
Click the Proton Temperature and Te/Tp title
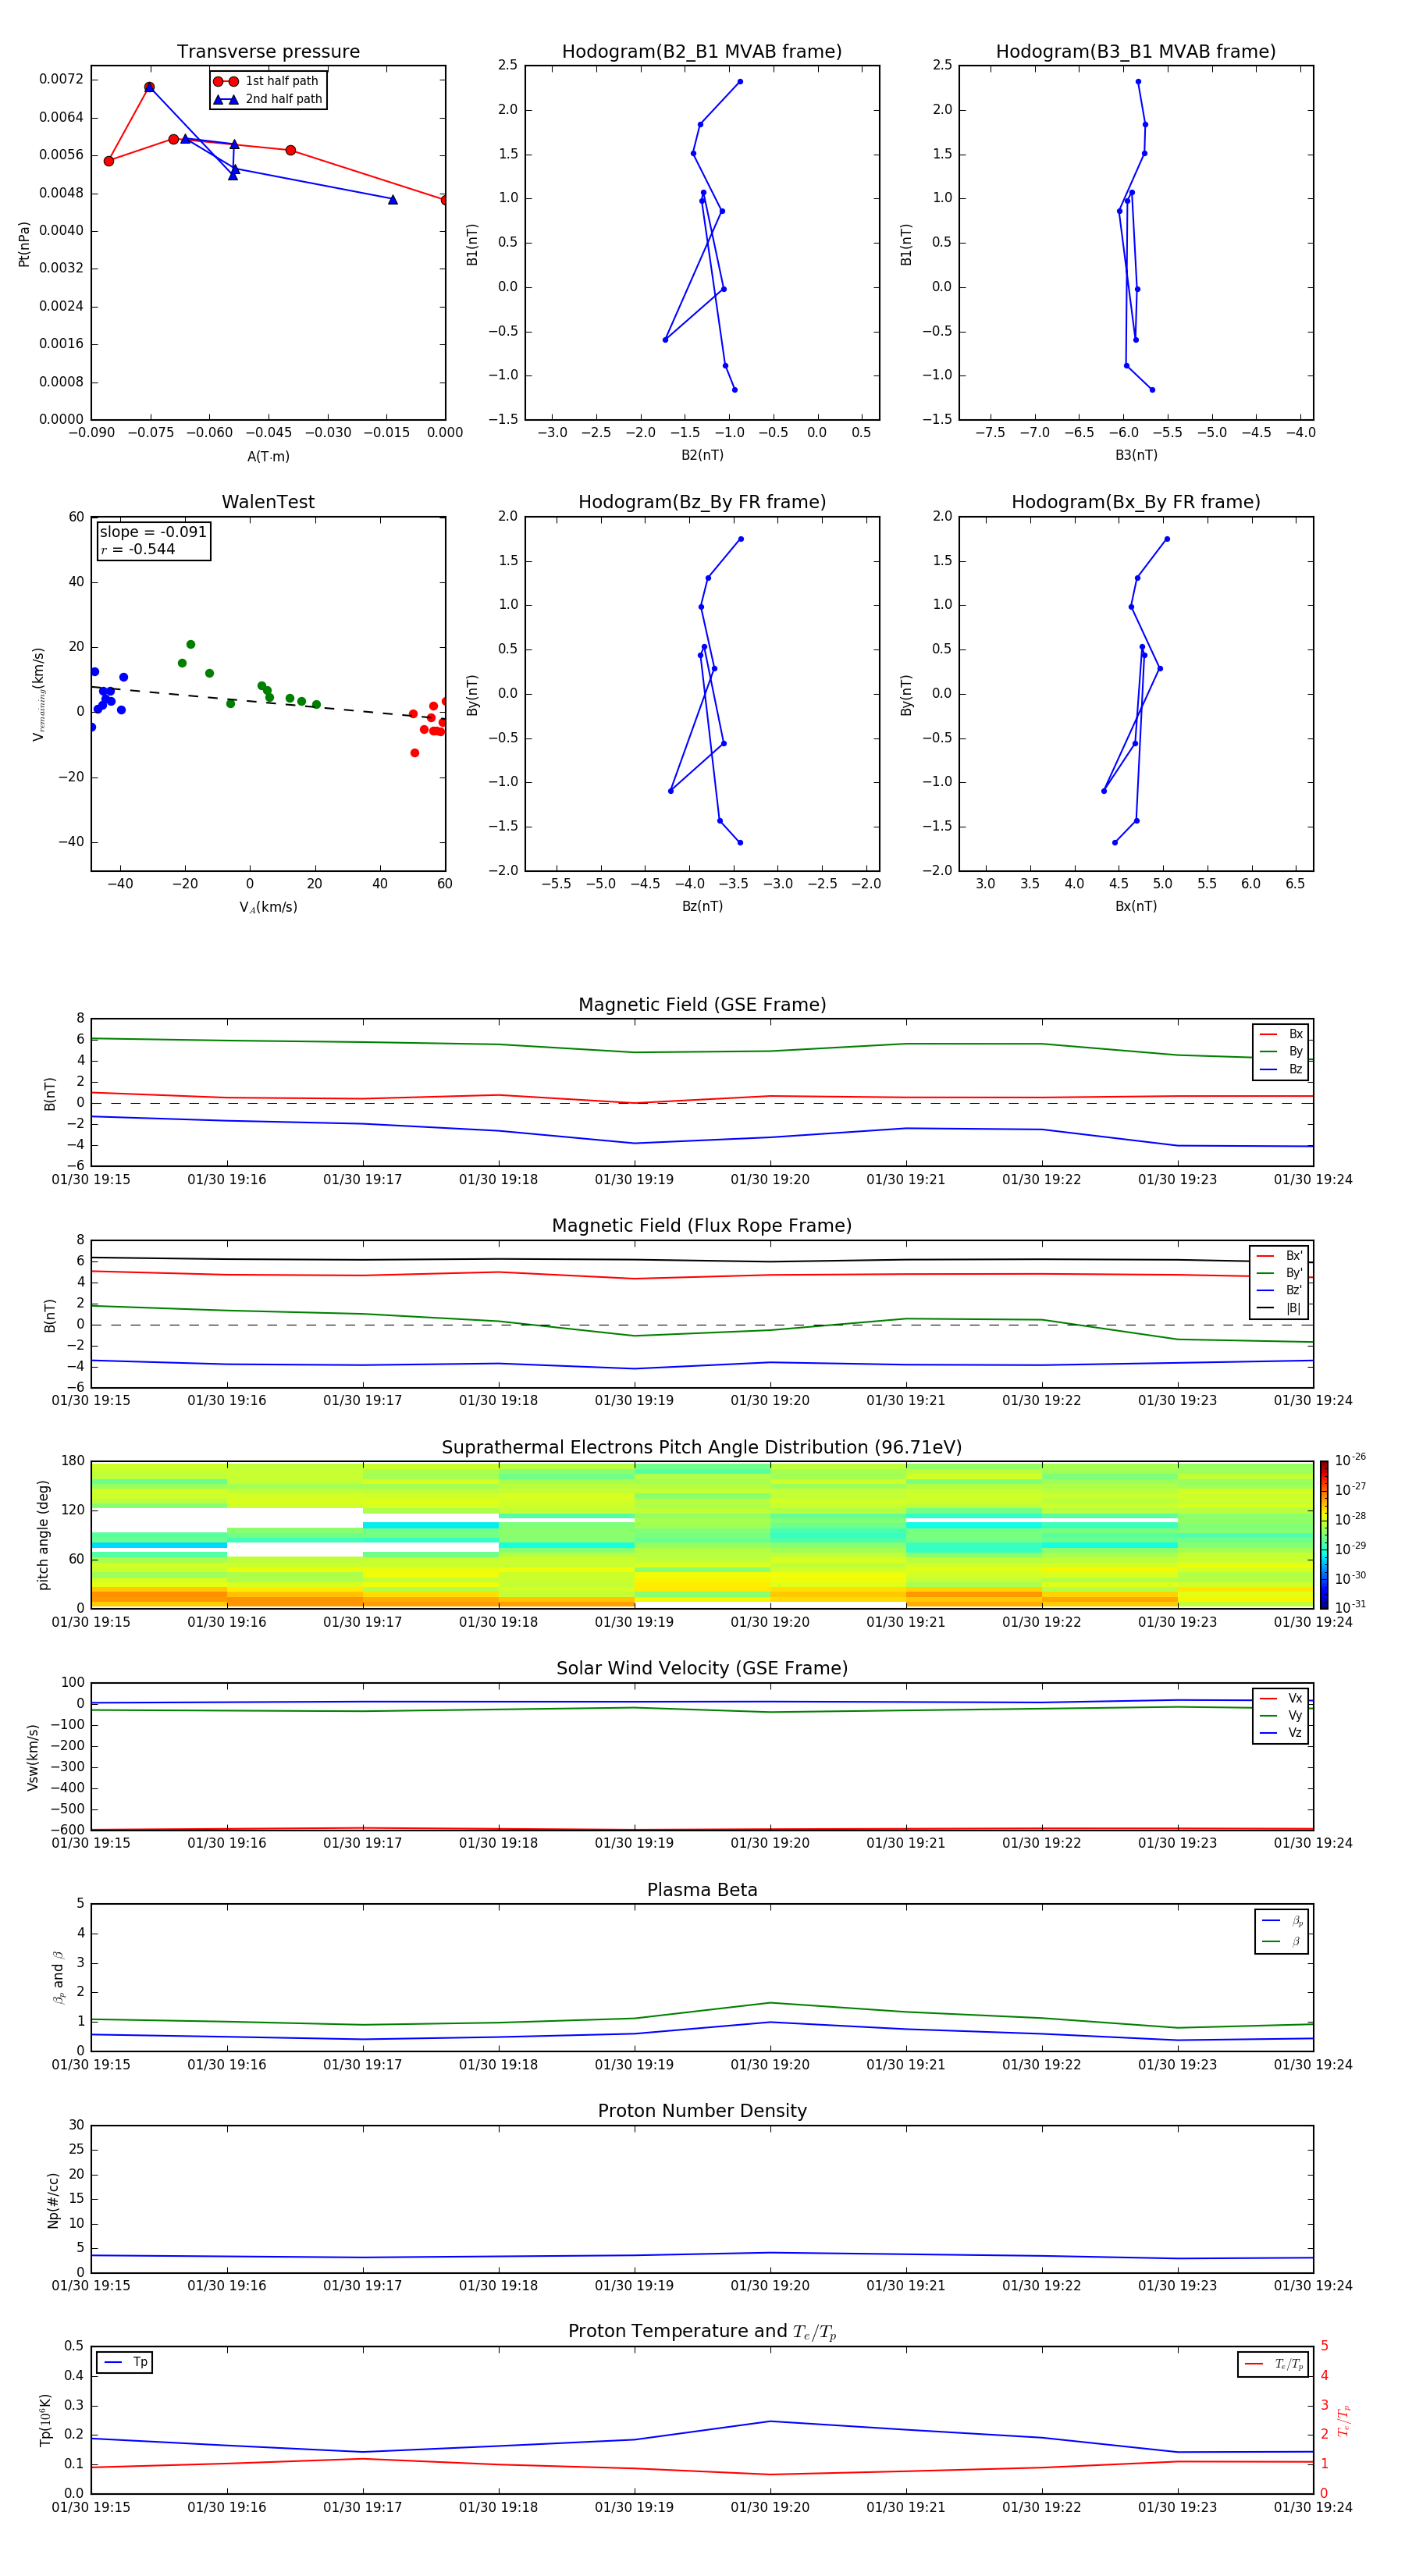coord(702,2333)
